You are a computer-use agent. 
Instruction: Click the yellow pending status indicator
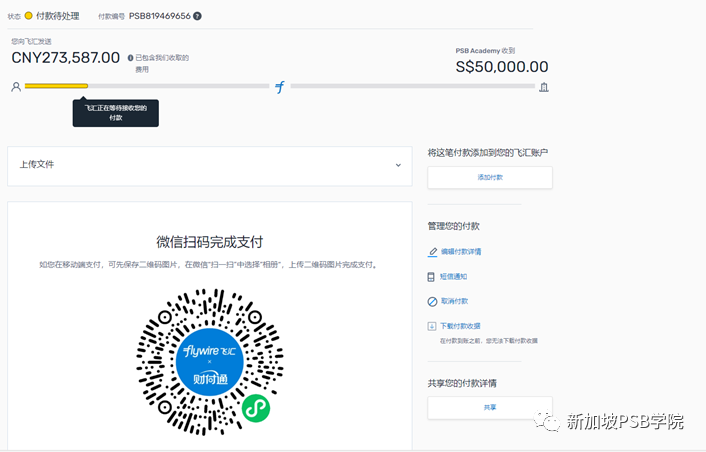pos(29,16)
